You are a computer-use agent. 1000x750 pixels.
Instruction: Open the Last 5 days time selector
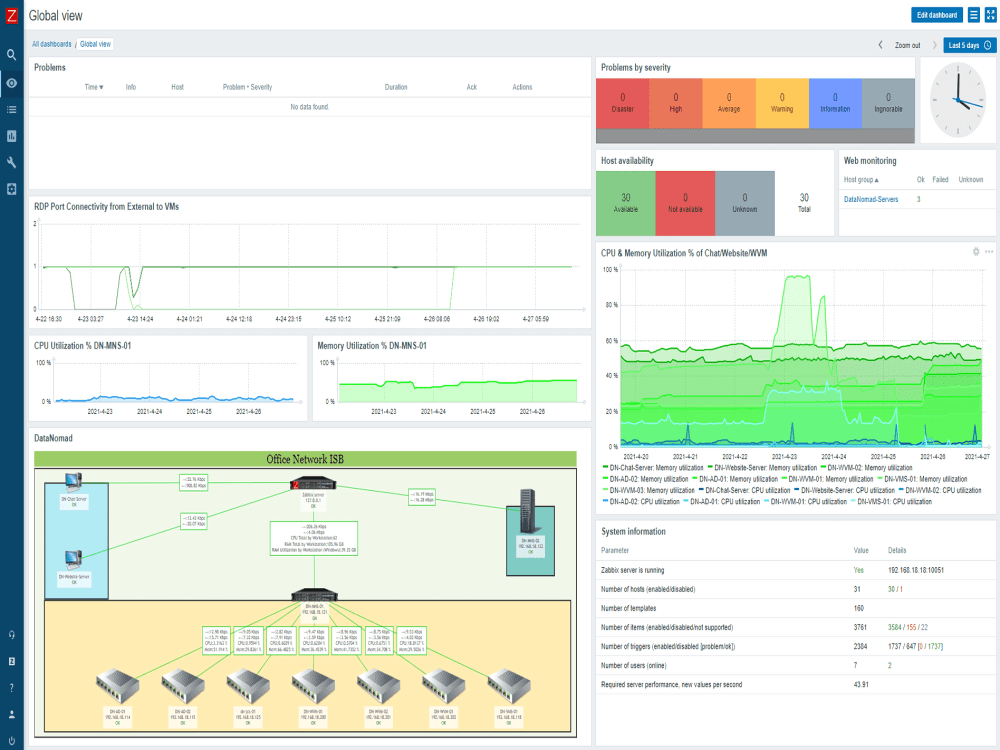pos(966,45)
